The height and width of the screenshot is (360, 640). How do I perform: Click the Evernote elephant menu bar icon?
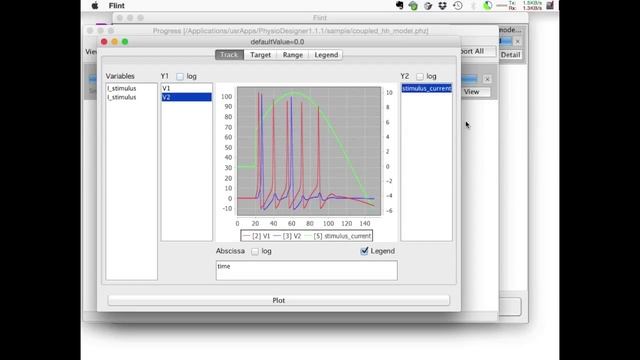pos(400,5)
